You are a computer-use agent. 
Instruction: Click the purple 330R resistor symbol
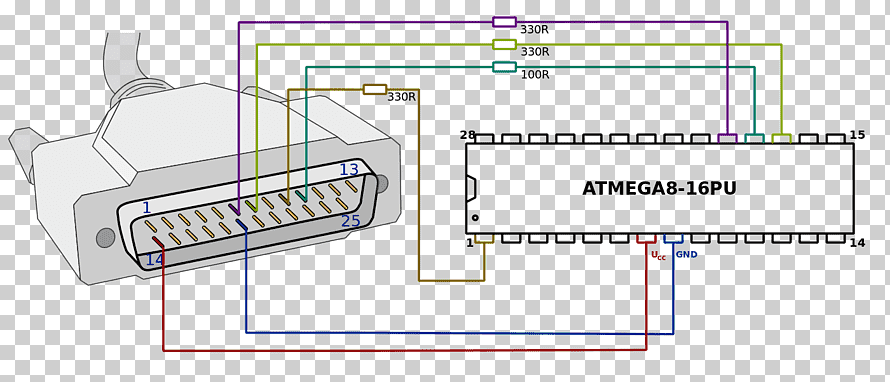pyautogui.click(x=504, y=22)
